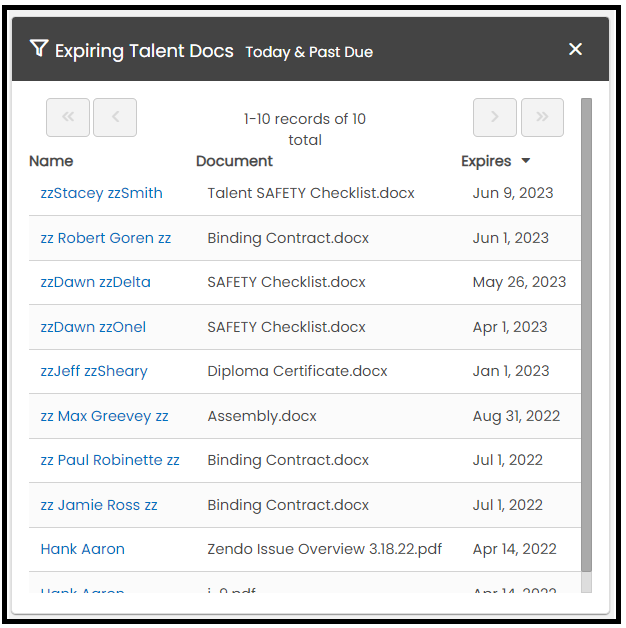Open zz Robert Goren zz profile
Viewport: 626px width, 628px height.
[105, 238]
